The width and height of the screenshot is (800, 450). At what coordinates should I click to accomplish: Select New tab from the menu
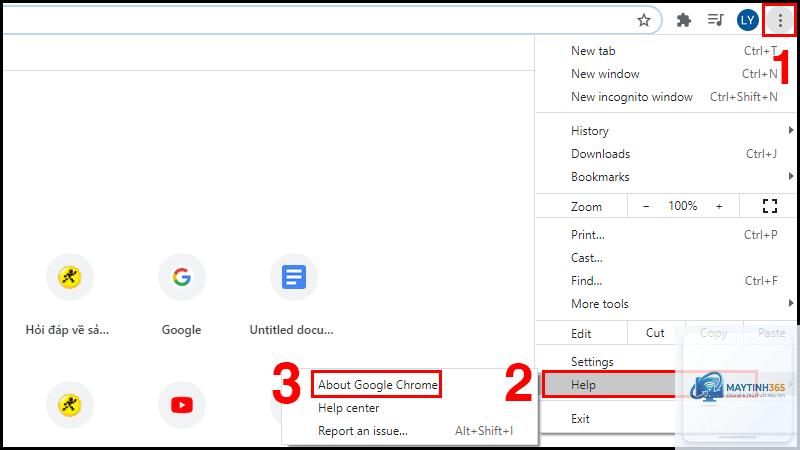pyautogui.click(x=666, y=51)
